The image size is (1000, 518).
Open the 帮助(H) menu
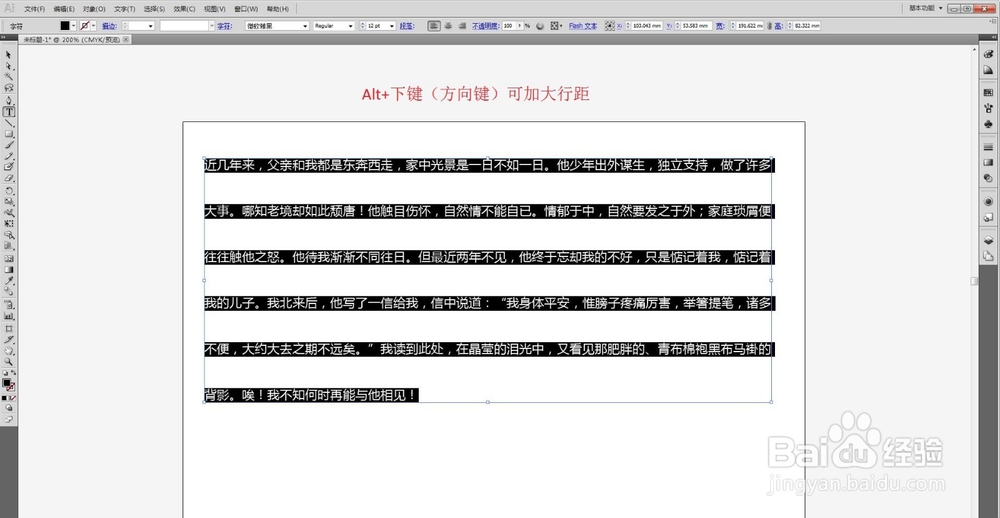click(277, 9)
